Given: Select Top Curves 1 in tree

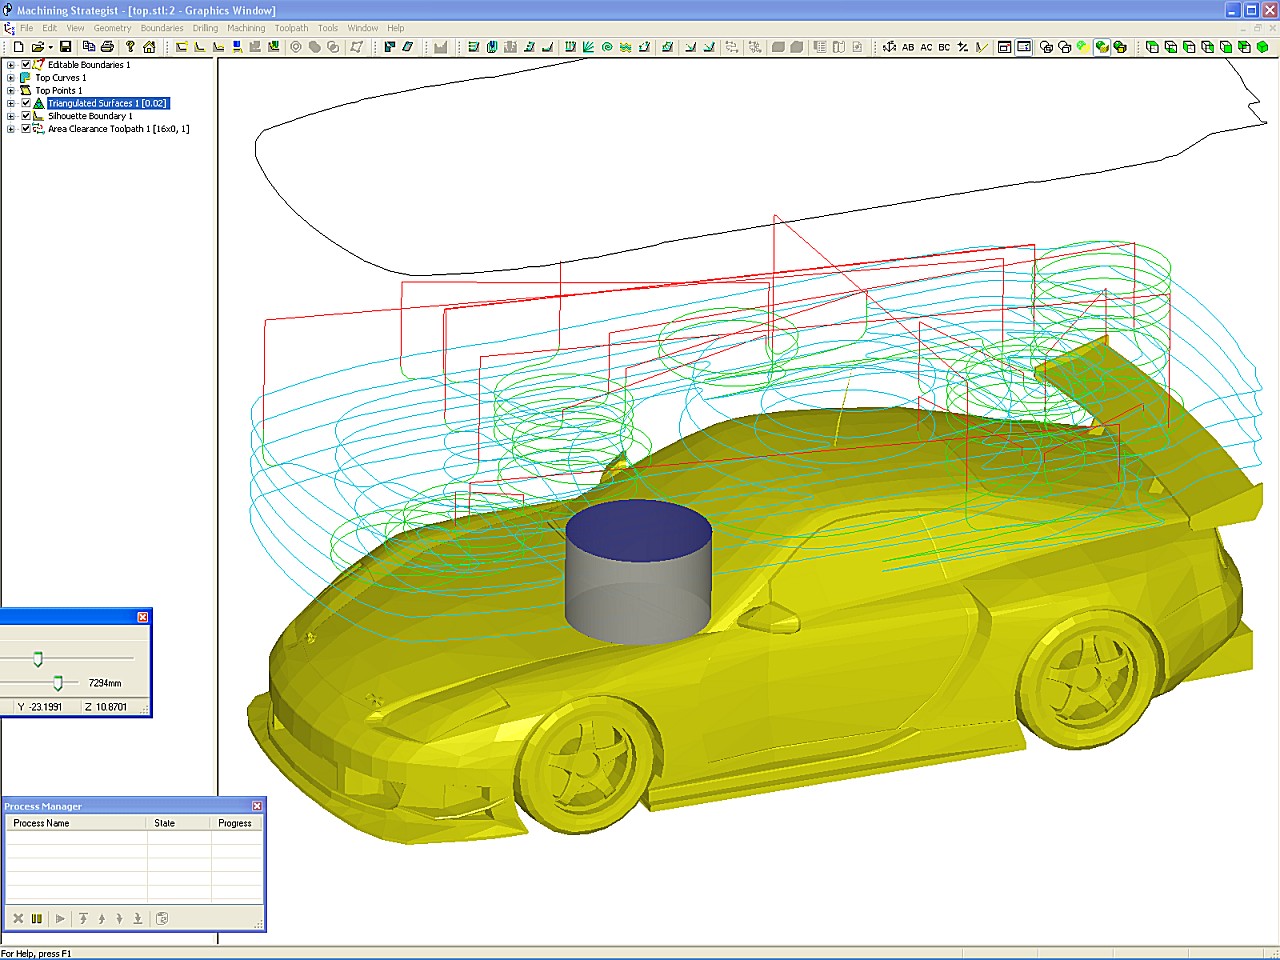Looking at the screenshot, I should pos(61,78).
